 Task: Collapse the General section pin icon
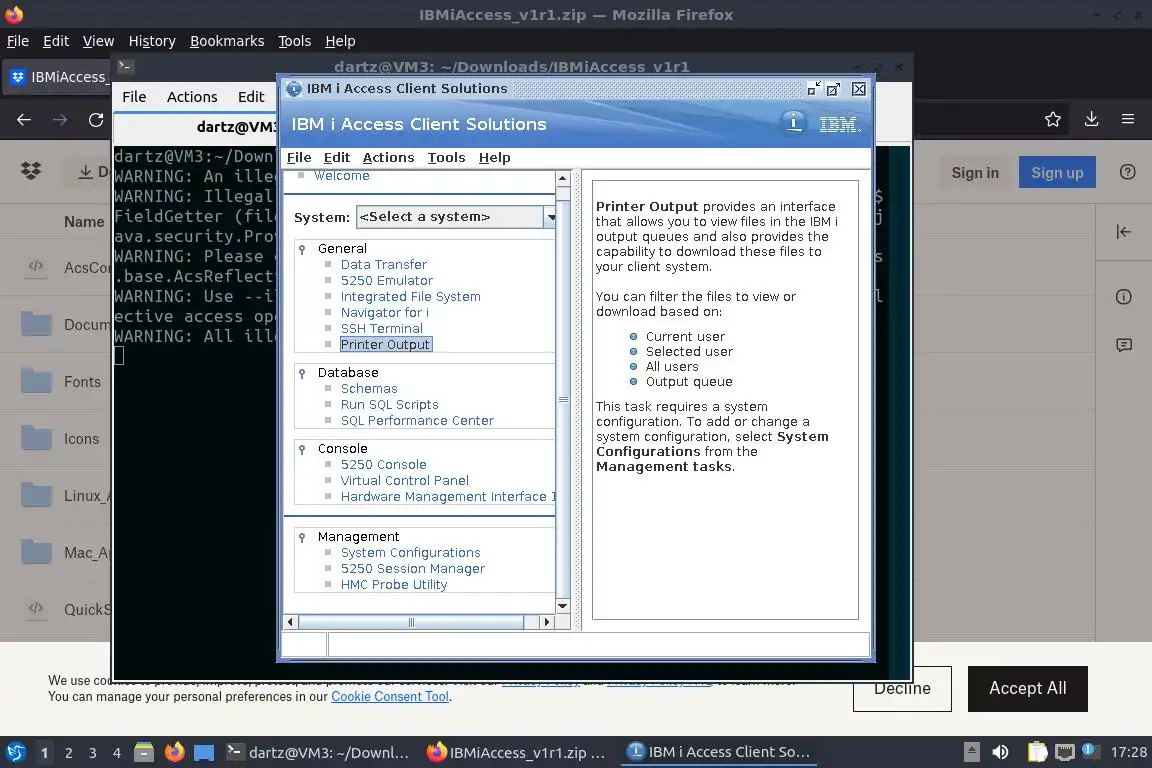pyautogui.click(x=302, y=249)
